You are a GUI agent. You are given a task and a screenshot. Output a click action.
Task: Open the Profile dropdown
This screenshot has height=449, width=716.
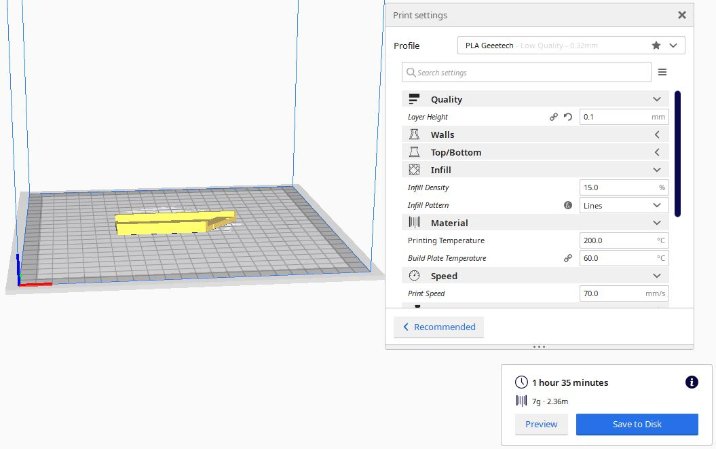tap(571, 45)
